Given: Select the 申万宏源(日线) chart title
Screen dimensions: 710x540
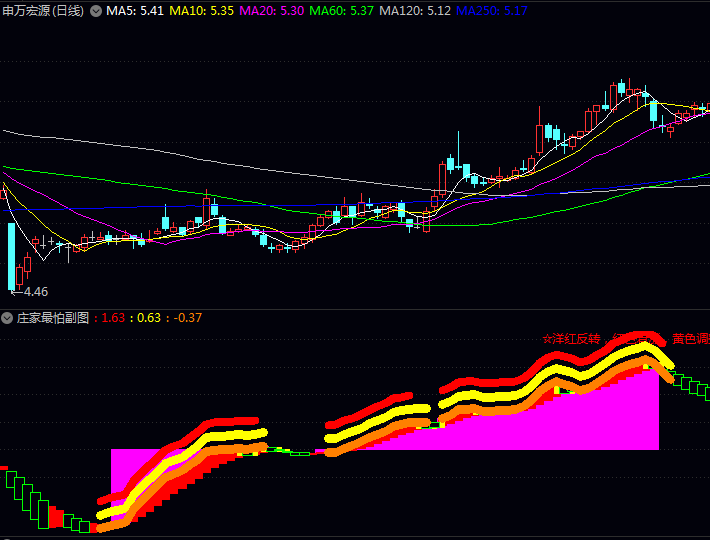Looking at the screenshot, I should (x=43, y=11).
